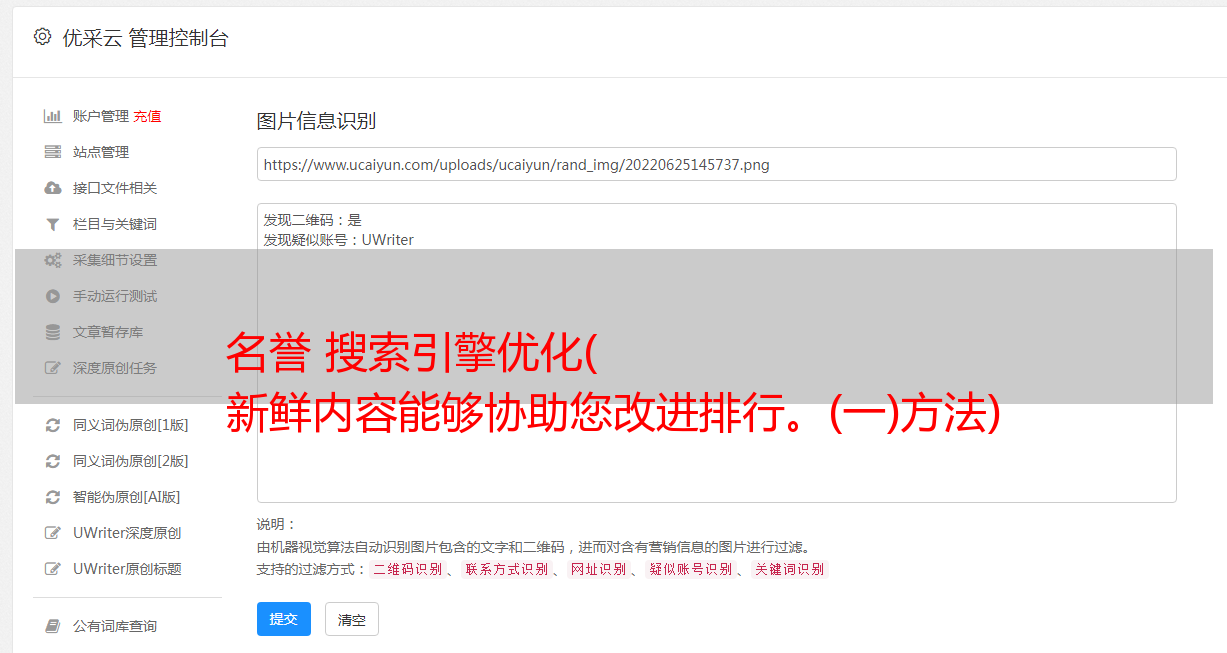Open 账户管理 in the sidebar

coord(101,116)
